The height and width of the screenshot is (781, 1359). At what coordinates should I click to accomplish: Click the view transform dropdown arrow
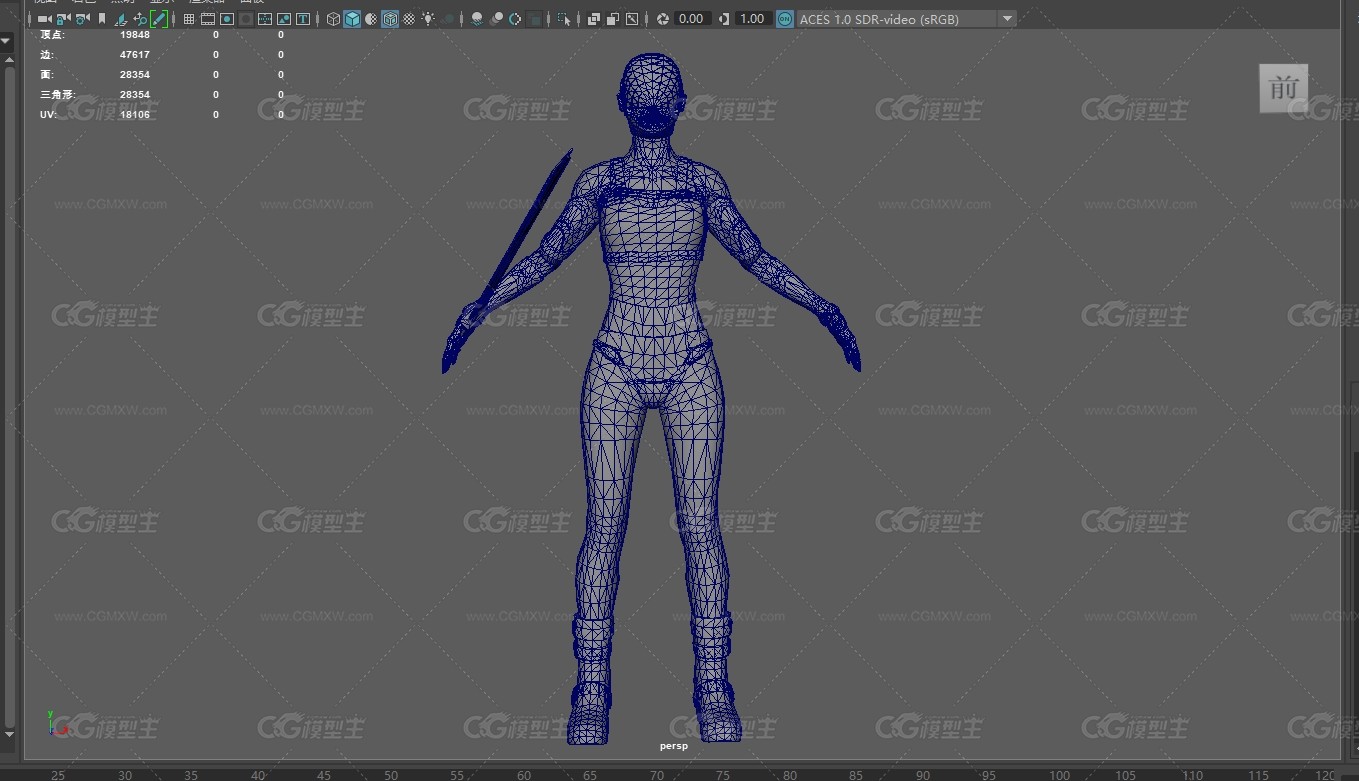click(x=1007, y=19)
